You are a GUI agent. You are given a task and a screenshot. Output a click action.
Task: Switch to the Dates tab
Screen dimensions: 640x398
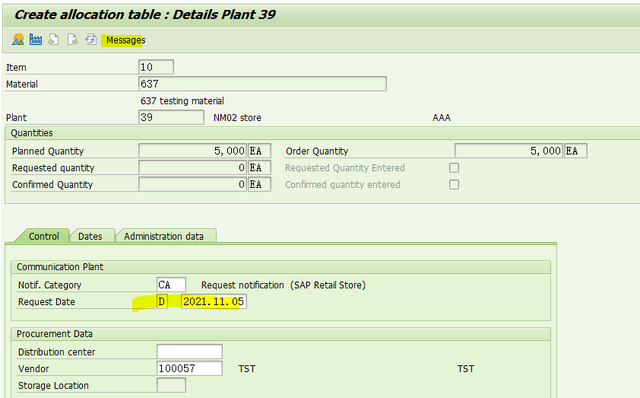90,236
